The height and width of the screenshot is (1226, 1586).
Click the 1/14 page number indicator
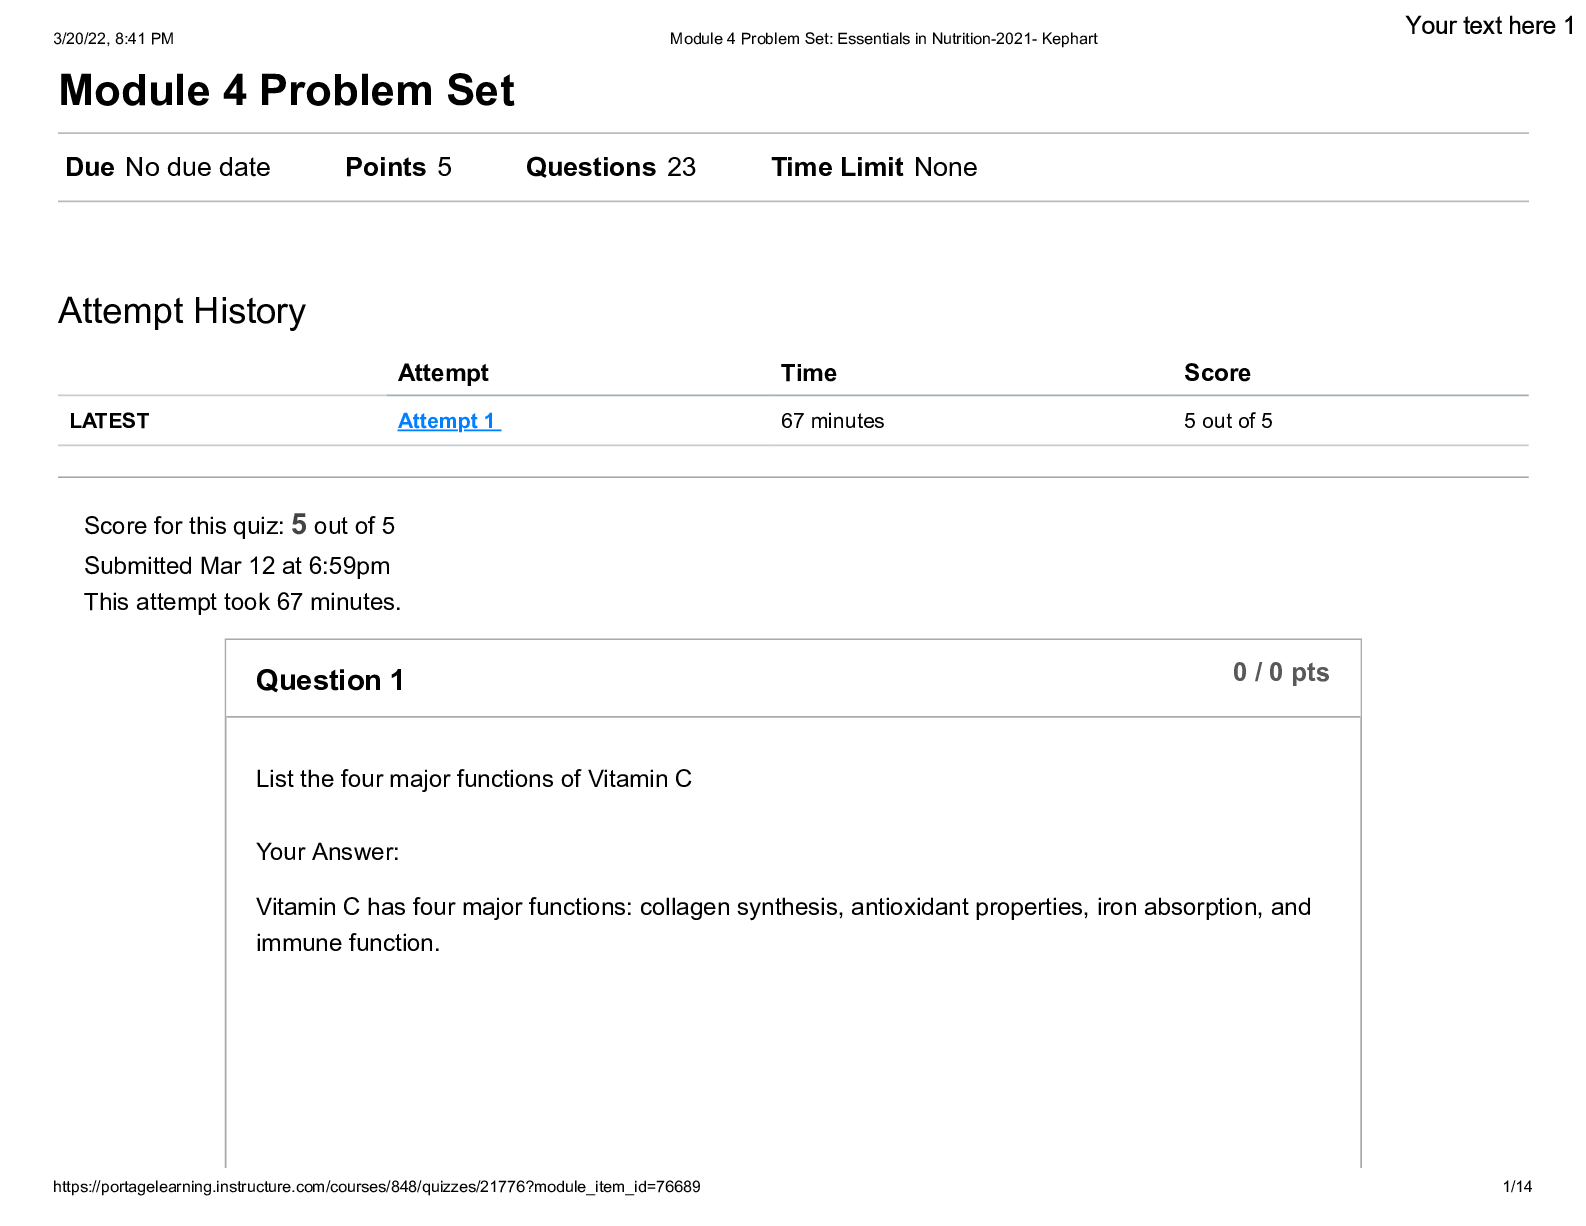click(x=1516, y=1187)
